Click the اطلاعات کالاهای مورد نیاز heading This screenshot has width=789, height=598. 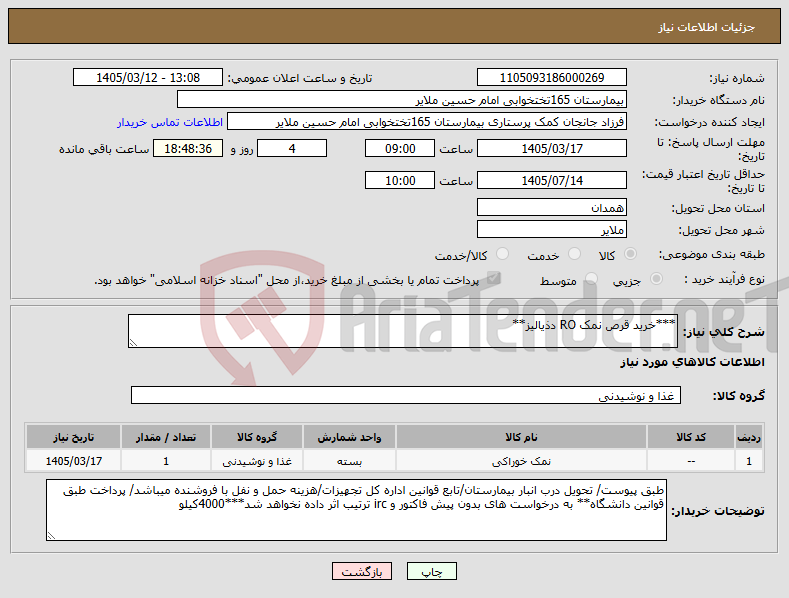[x=692, y=362]
